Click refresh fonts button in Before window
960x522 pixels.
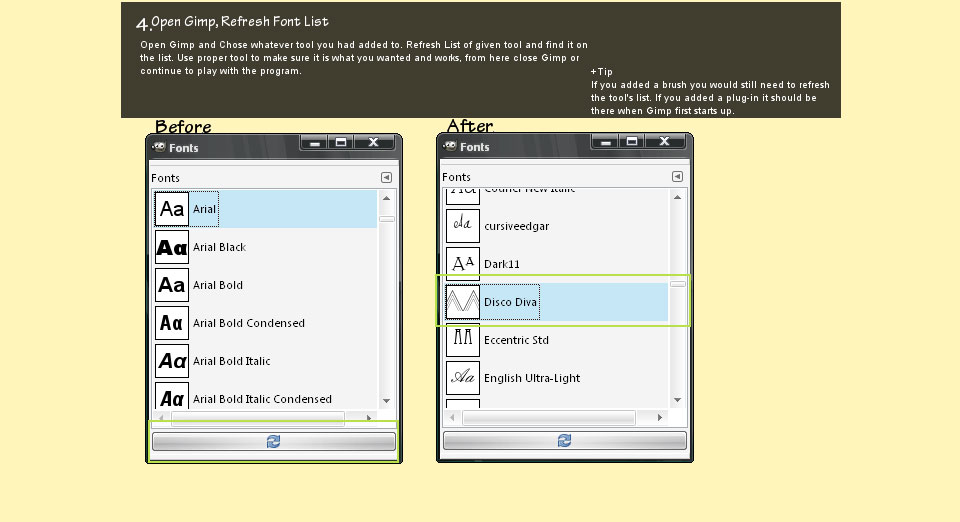pyautogui.click(x=274, y=441)
